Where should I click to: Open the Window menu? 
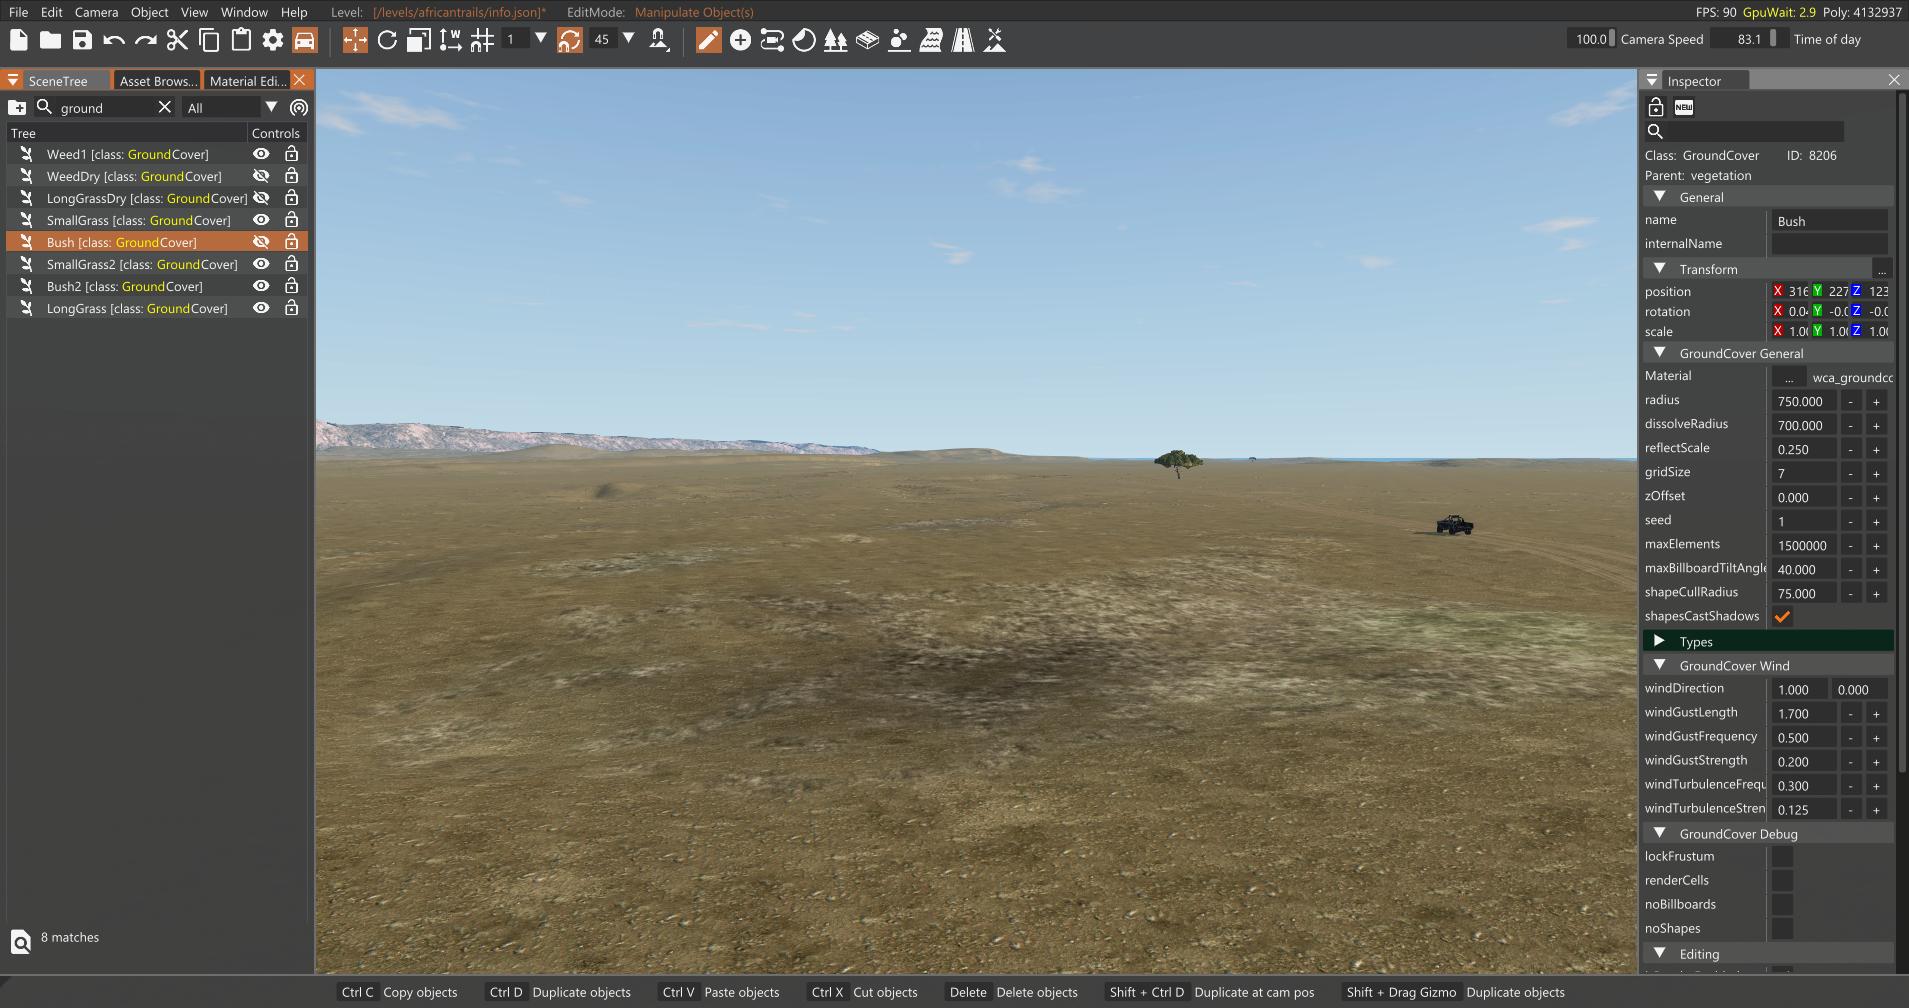[x=244, y=12]
